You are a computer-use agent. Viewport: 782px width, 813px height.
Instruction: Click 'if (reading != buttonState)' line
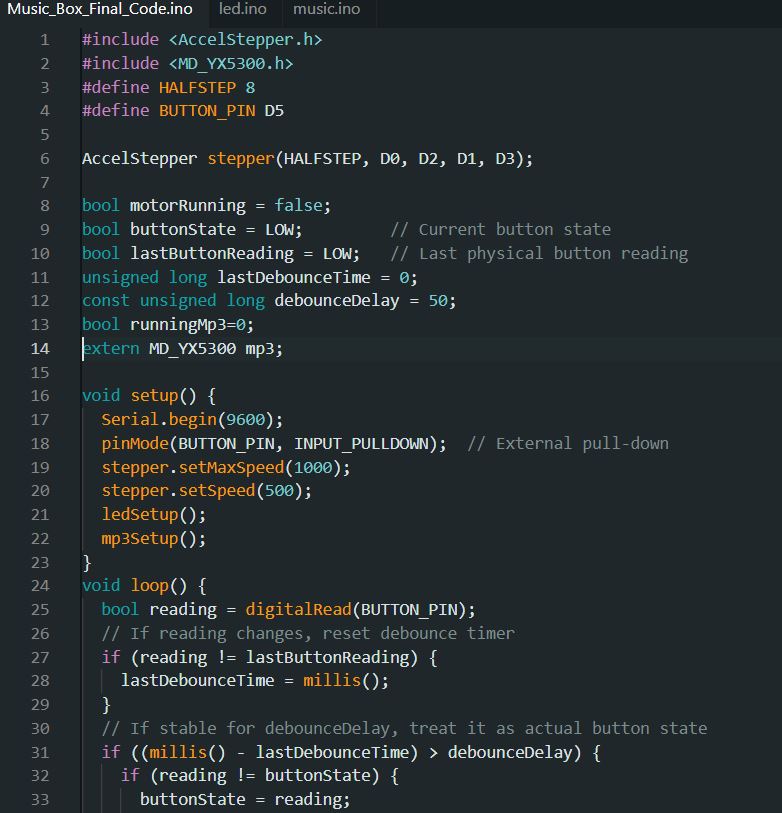click(x=260, y=776)
